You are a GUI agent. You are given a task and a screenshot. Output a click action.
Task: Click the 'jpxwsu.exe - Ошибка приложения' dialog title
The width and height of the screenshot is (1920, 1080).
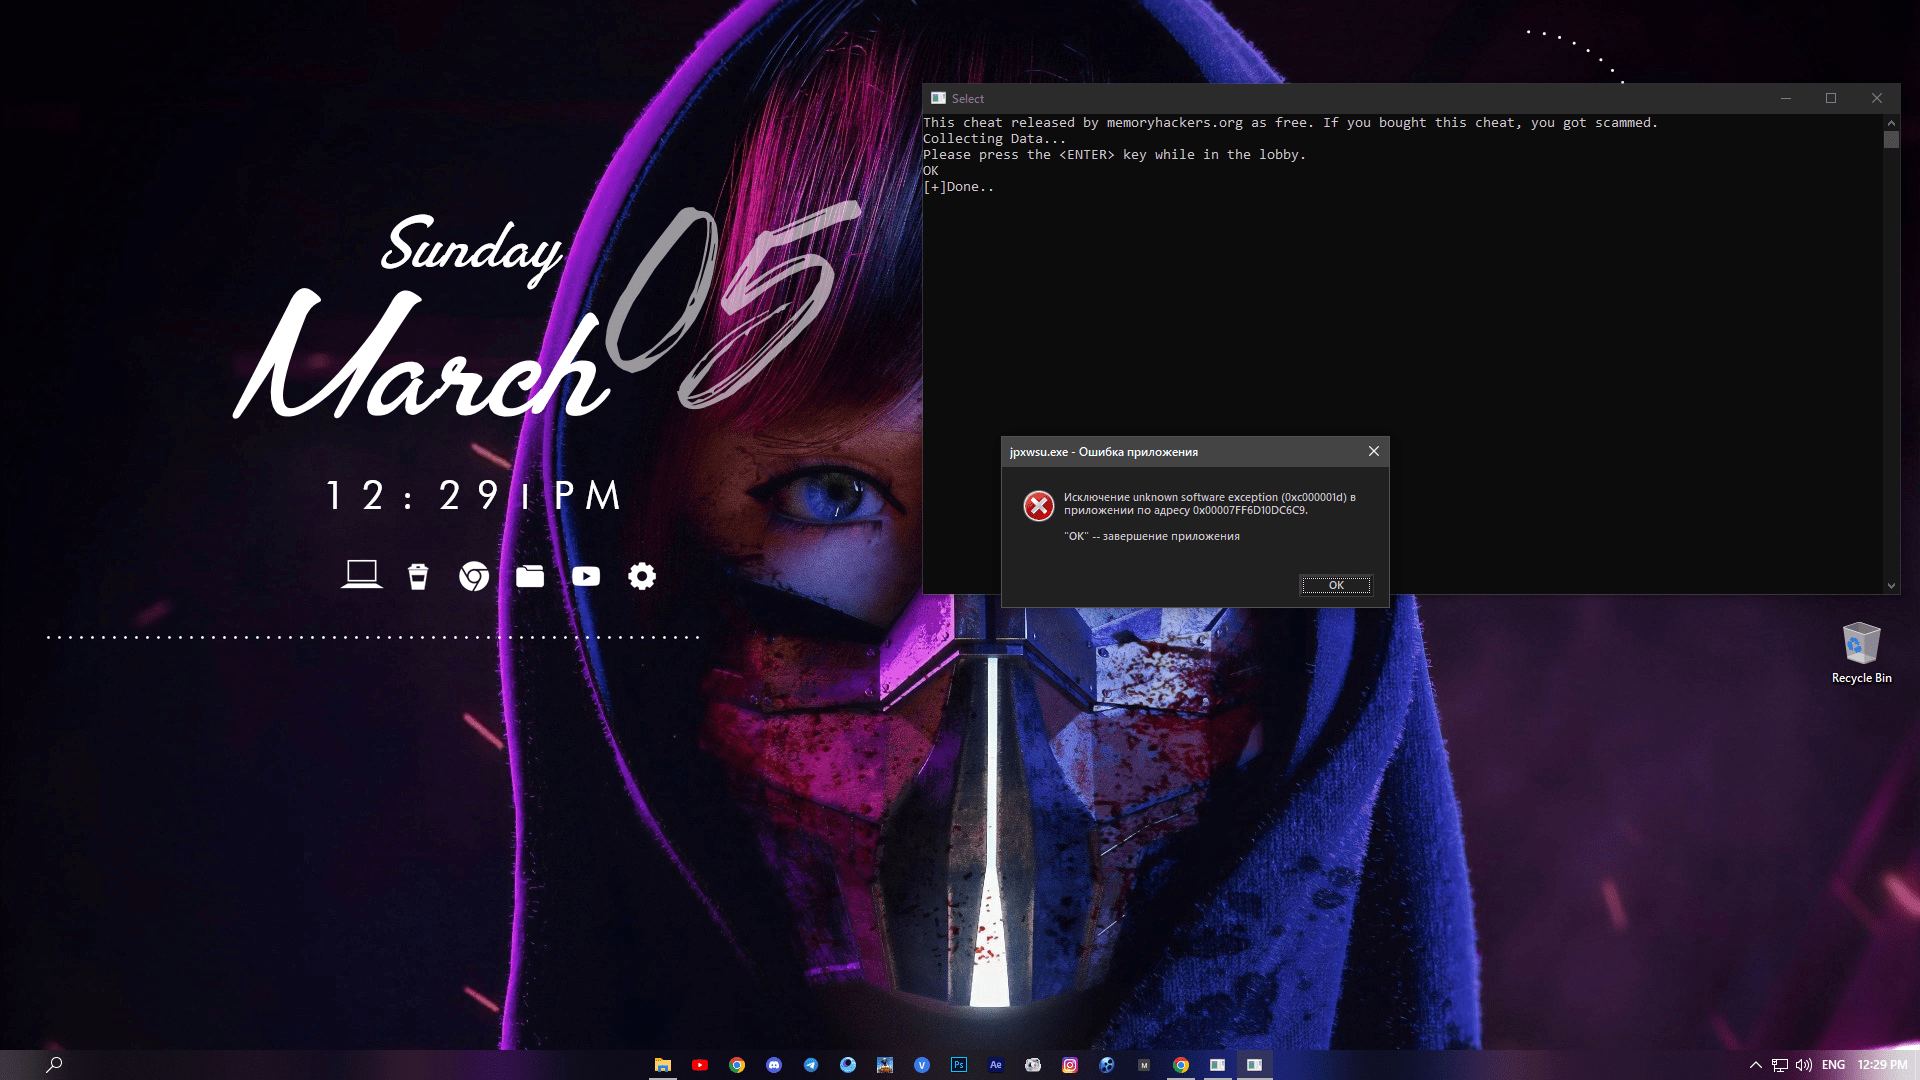tap(1103, 452)
